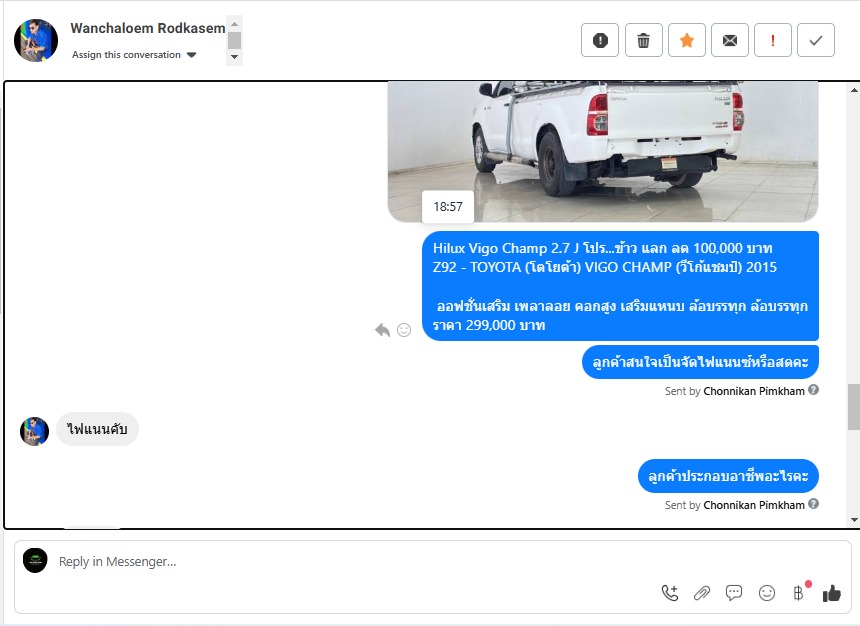Open Assign this conversation dropdown
Image resolution: width=860 pixels, height=626 pixels.
coord(134,55)
